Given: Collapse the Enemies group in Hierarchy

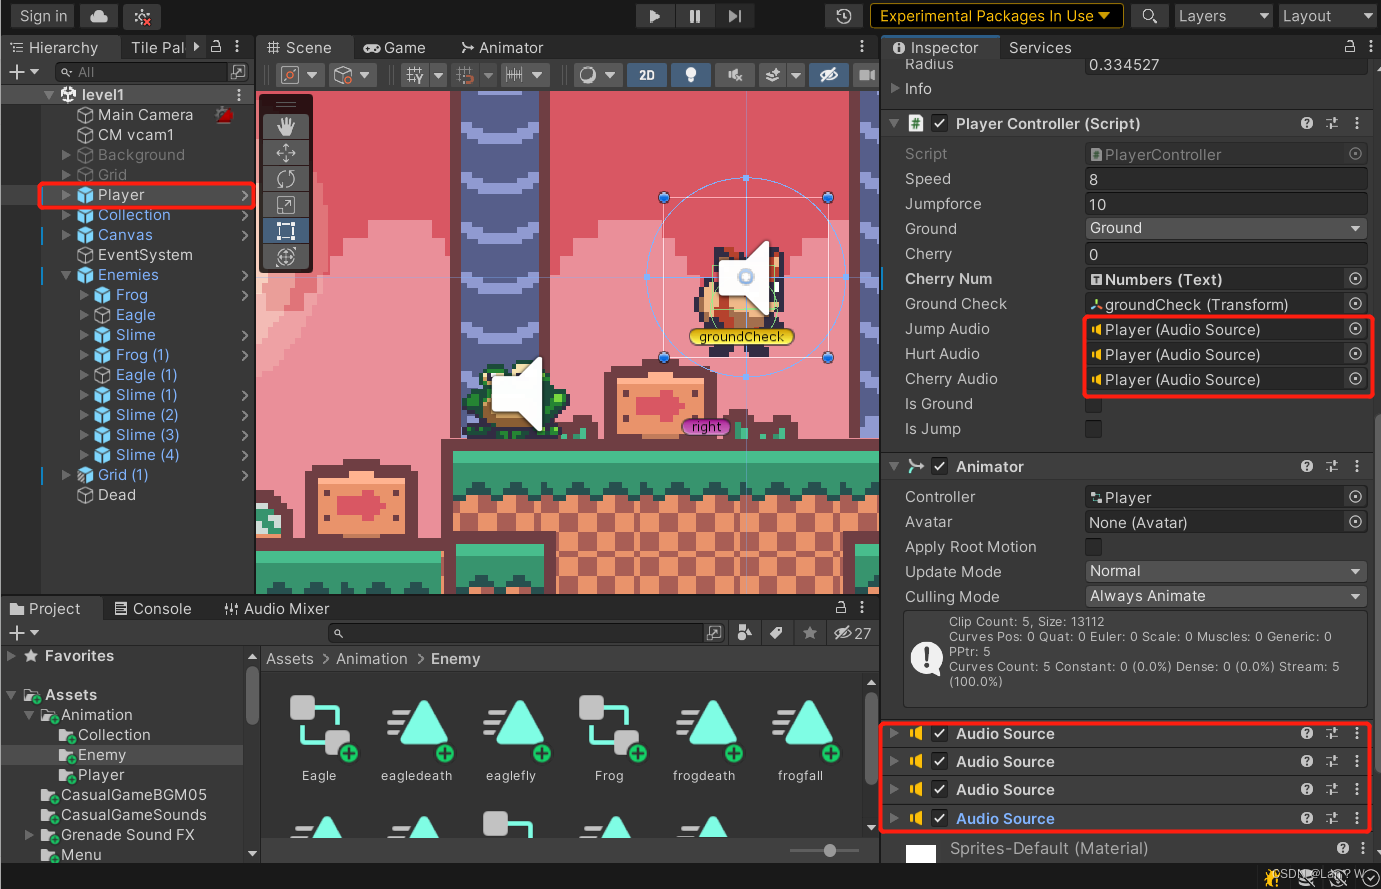Looking at the screenshot, I should tap(67, 275).
